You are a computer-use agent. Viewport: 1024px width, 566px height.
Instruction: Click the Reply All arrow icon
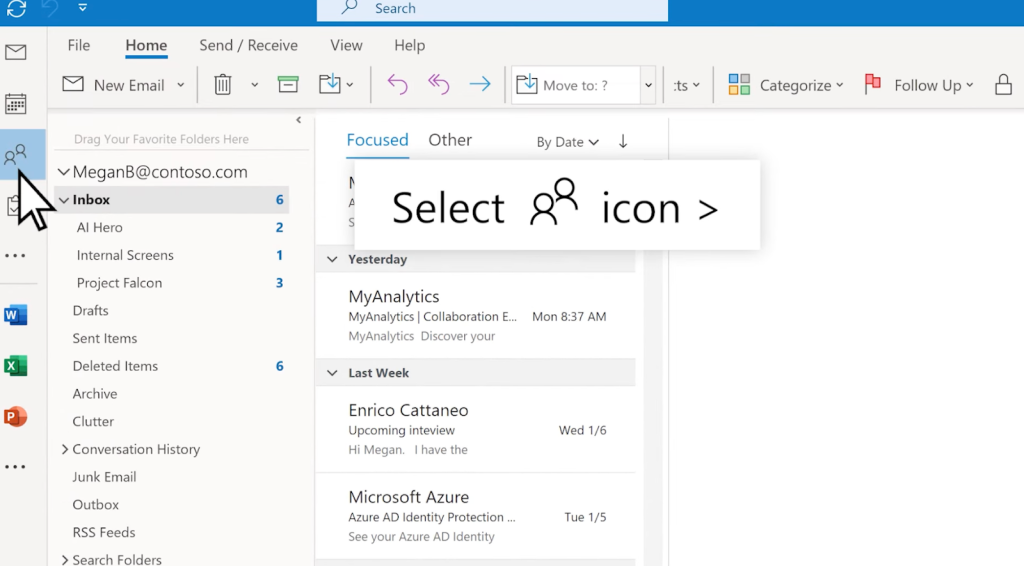[438, 85]
